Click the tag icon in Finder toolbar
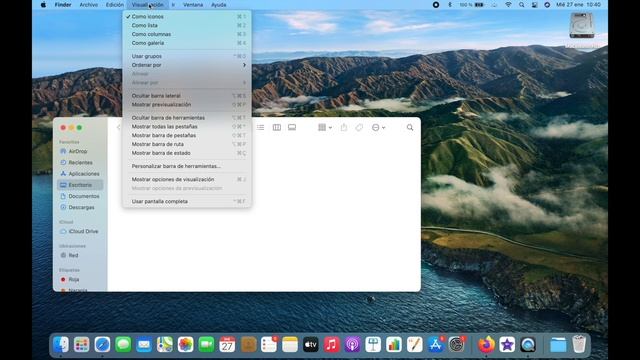The image size is (640, 360). (359, 127)
